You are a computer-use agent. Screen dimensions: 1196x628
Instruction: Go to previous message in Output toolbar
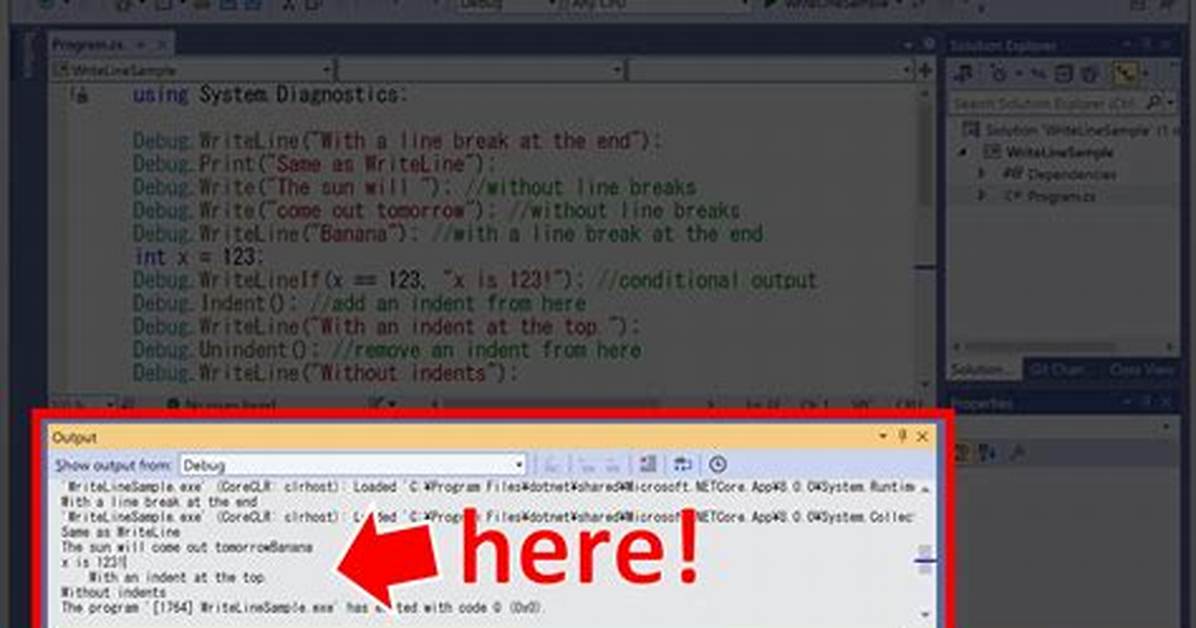(587, 464)
